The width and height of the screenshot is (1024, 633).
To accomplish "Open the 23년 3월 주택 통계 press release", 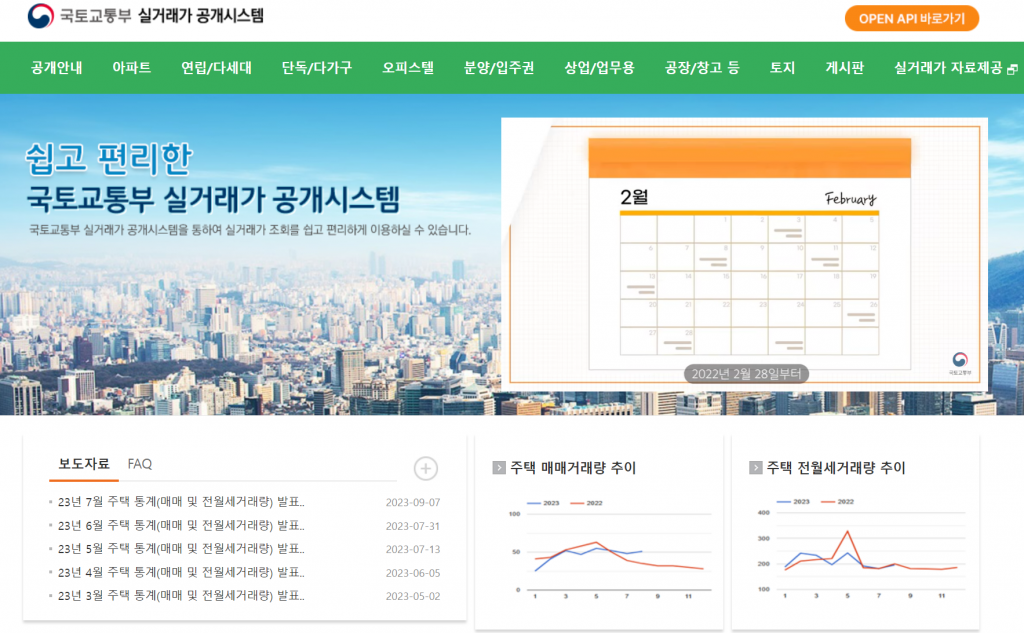I will [181, 596].
